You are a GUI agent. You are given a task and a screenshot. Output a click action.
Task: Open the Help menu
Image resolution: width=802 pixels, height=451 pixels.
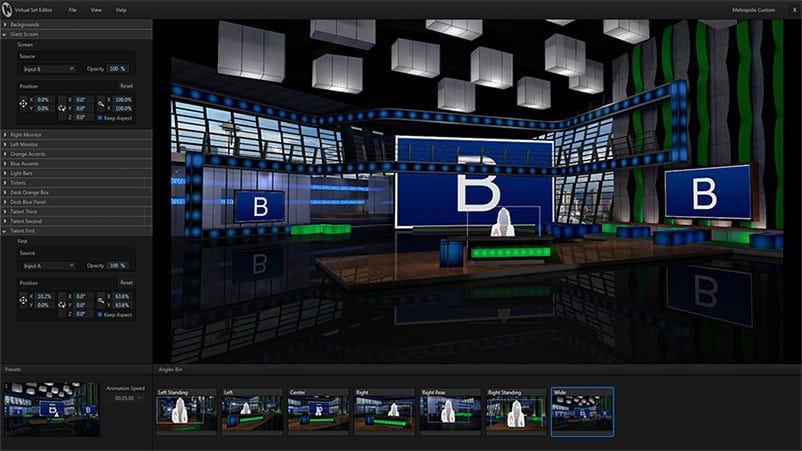(x=121, y=10)
